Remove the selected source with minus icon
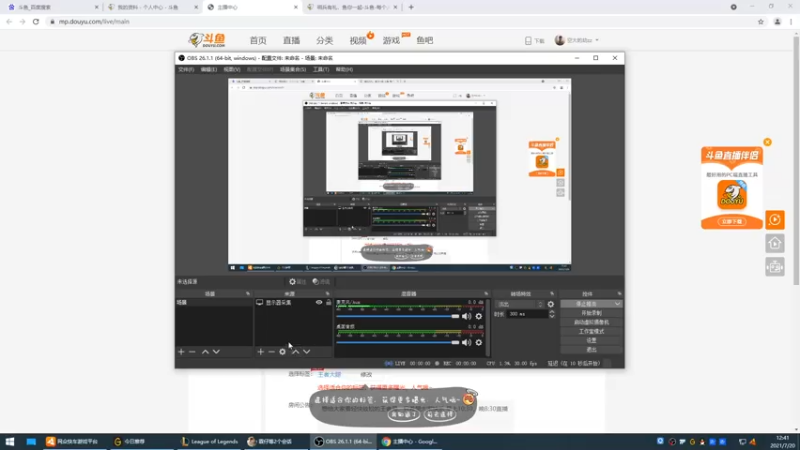Screen dimensions: 800x450 271,352
